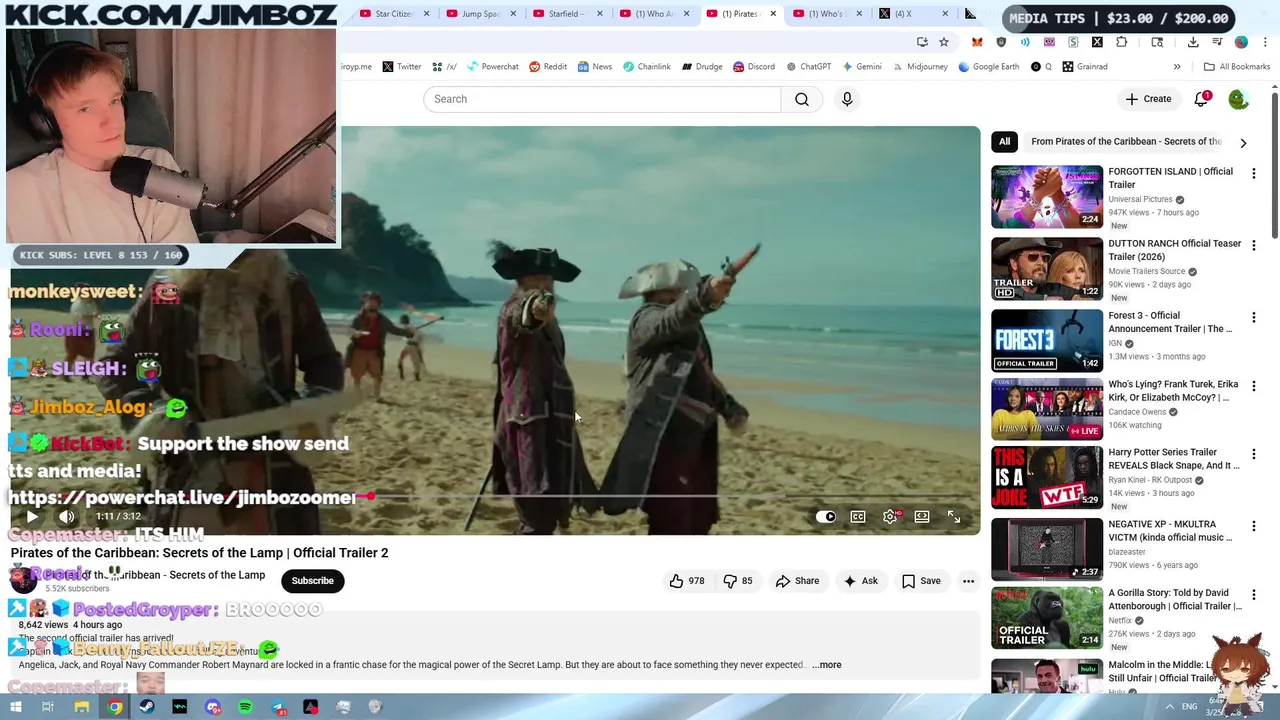The image size is (1280, 720).
Task: Select 'From Pirates of the Caribbean' chip
Action: (x=1126, y=142)
